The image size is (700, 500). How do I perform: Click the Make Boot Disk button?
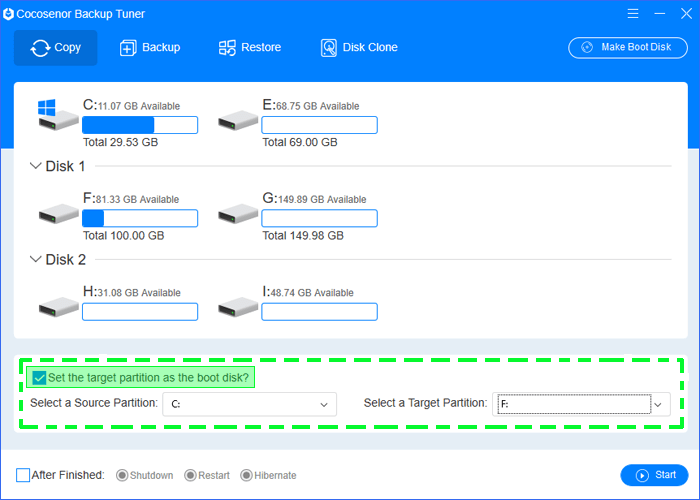tap(628, 47)
